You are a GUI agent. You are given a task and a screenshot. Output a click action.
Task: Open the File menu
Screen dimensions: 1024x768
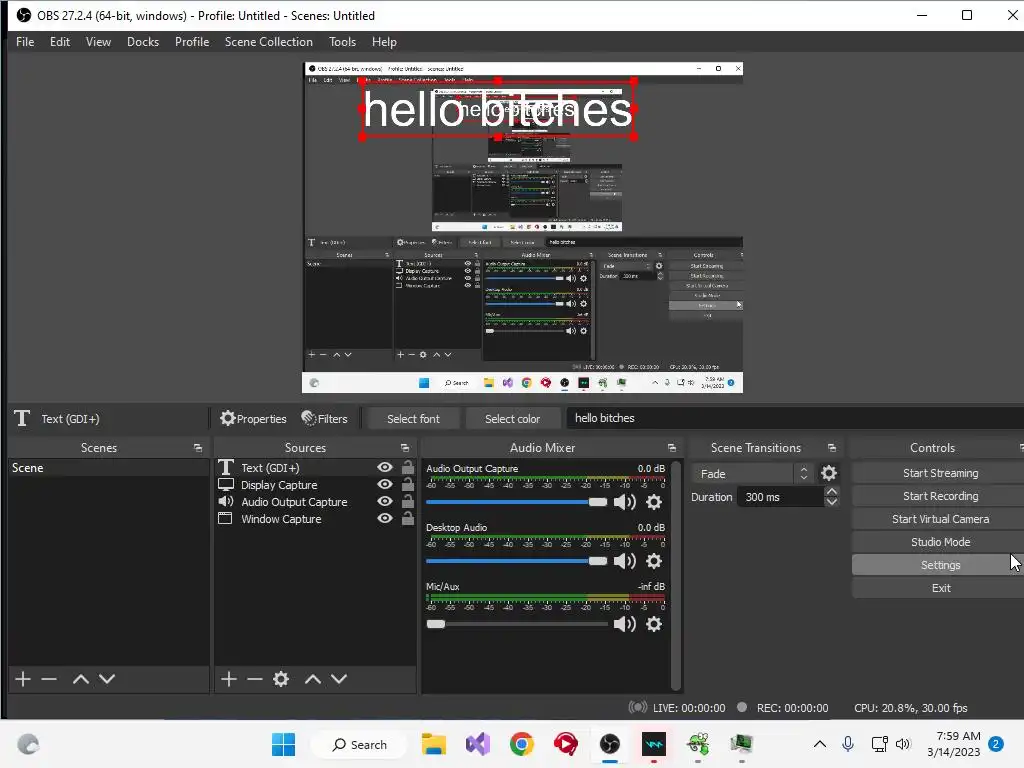tap(25, 42)
